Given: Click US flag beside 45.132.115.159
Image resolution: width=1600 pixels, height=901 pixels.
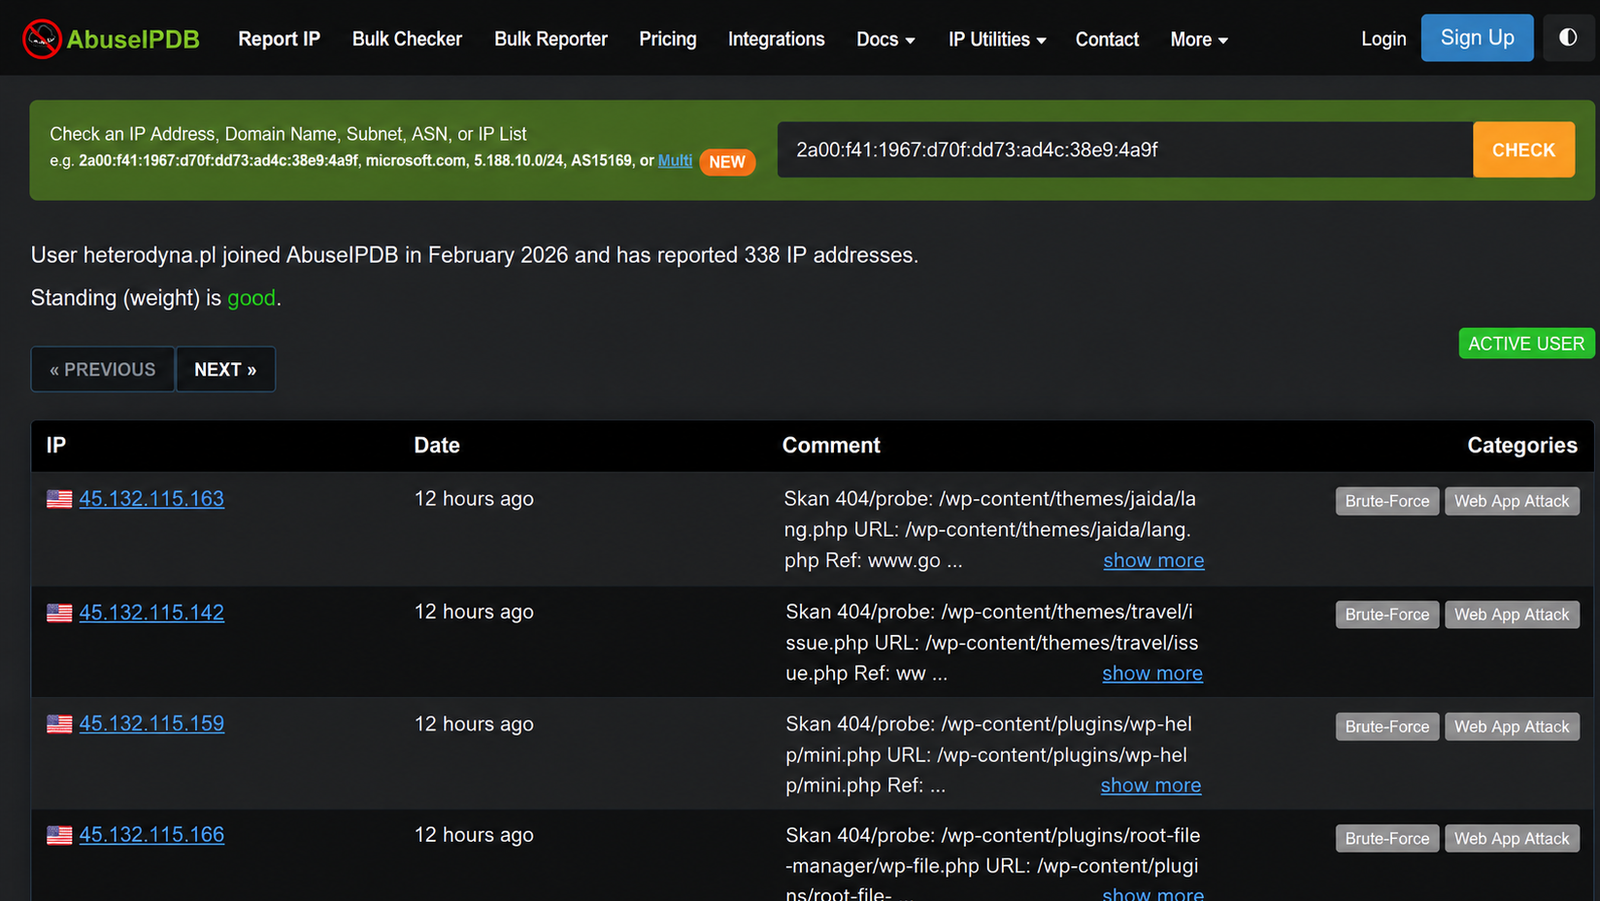Looking at the screenshot, I should click(59, 724).
